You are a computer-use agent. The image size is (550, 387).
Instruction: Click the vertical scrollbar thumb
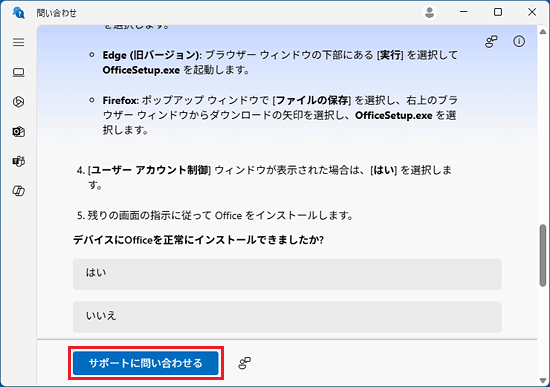543,255
